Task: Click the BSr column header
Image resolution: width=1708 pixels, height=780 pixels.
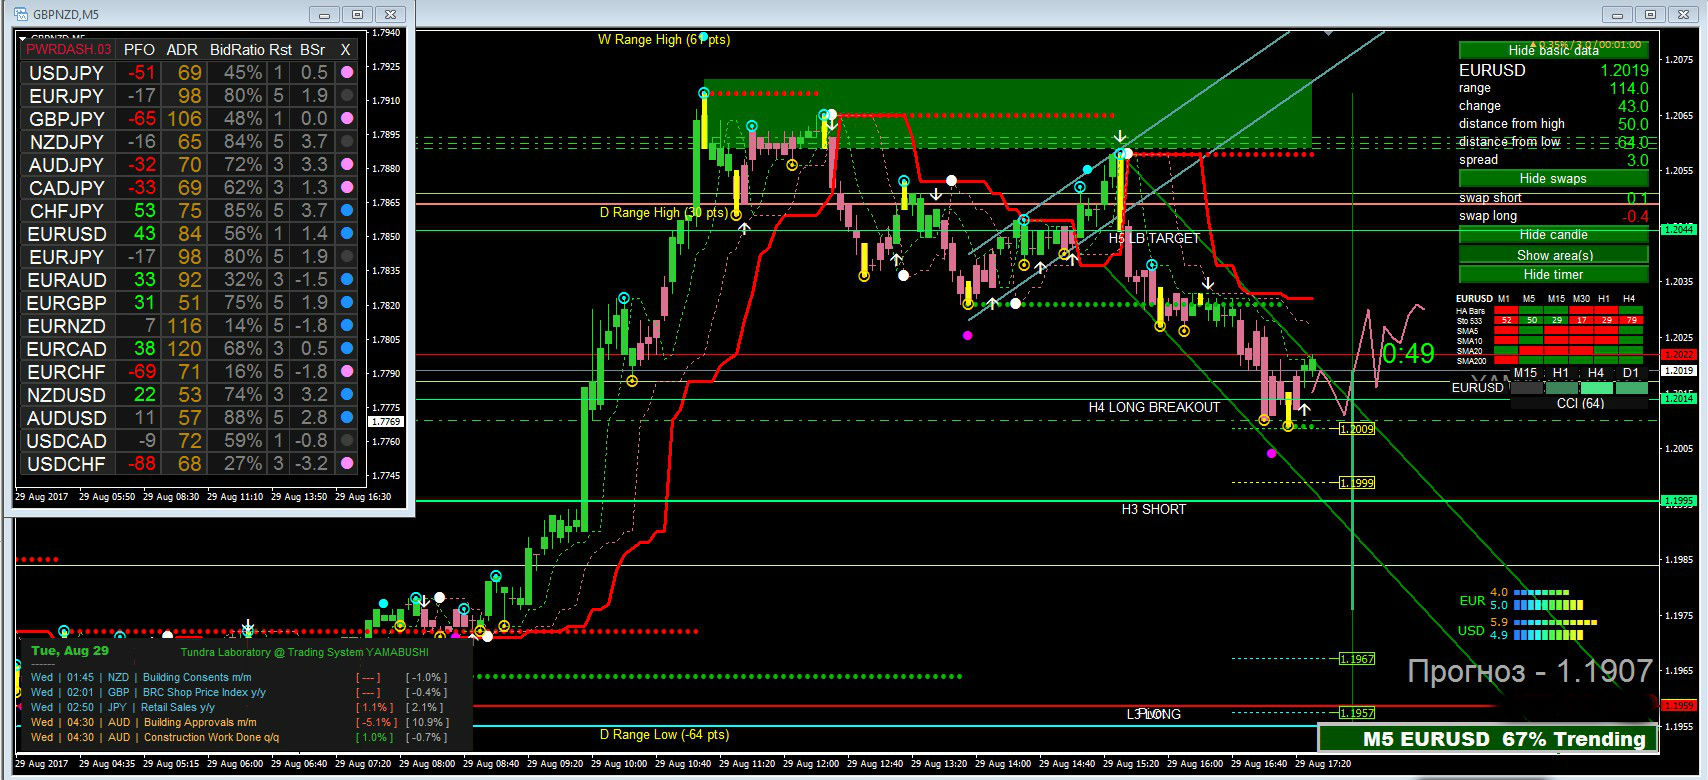Action: click(313, 50)
